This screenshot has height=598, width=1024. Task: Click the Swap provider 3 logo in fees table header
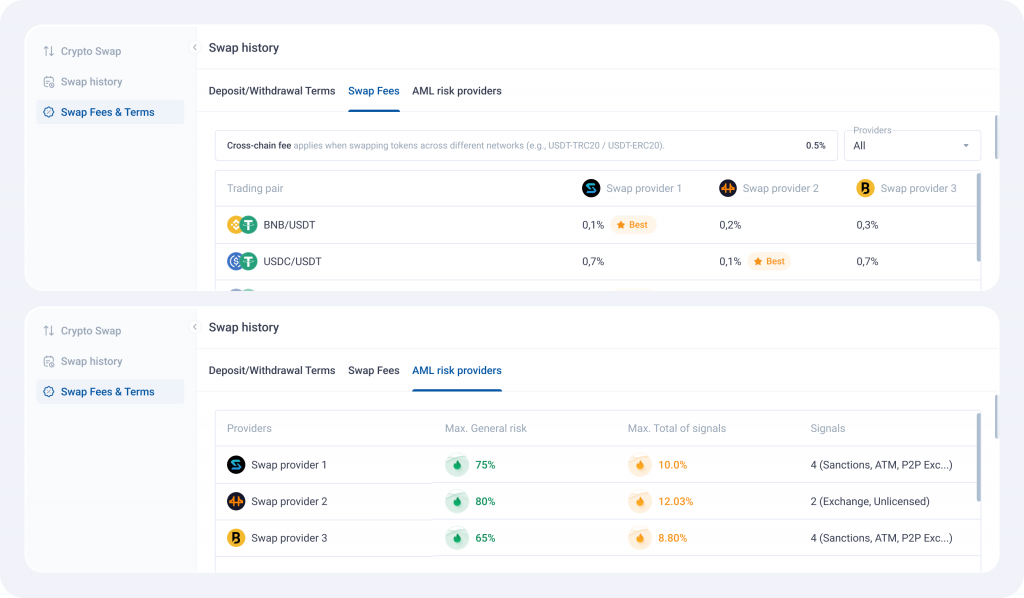tap(865, 188)
